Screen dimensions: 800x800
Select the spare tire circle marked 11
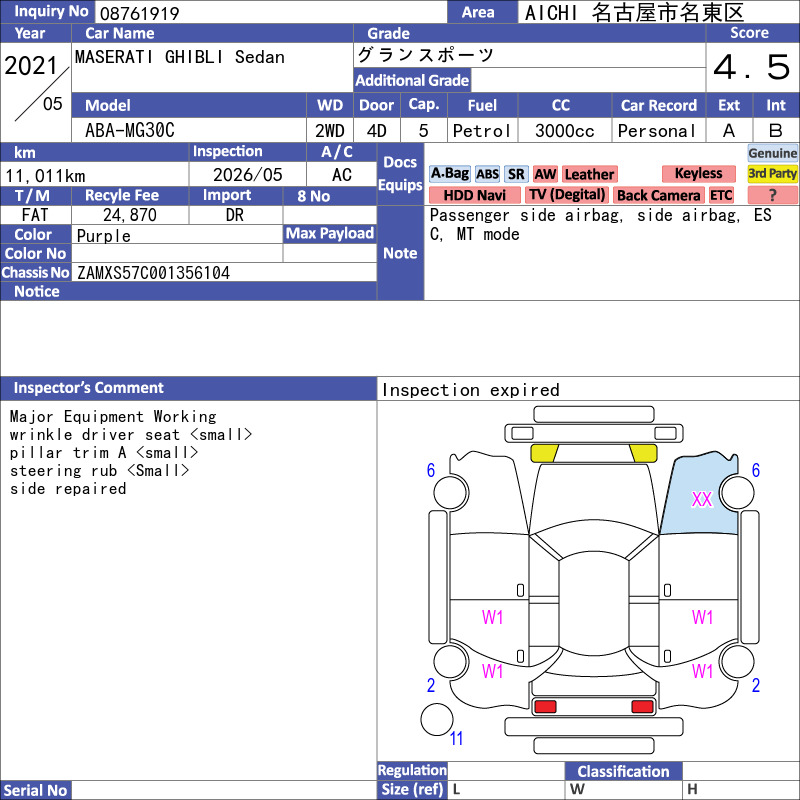click(x=437, y=719)
